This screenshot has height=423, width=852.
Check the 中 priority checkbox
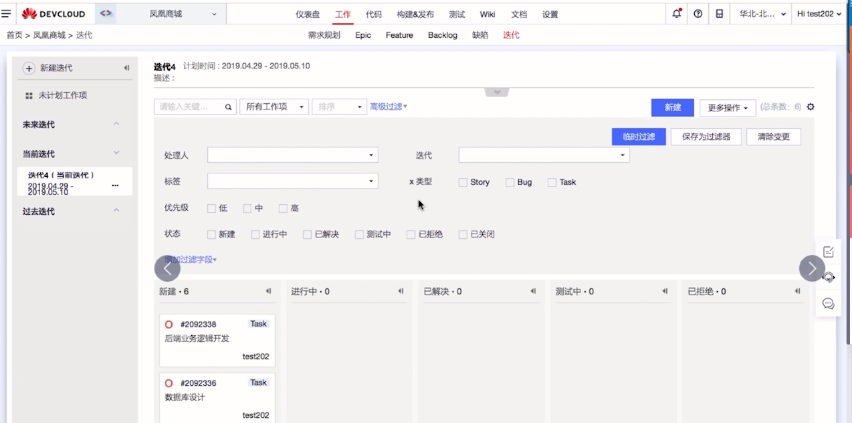[x=247, y=208]
